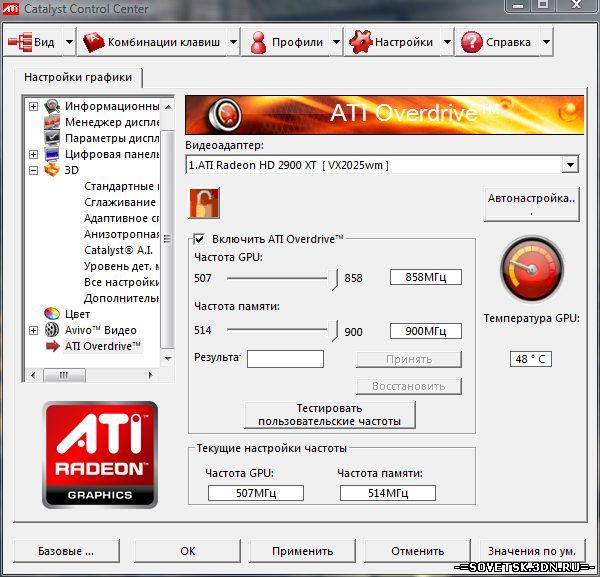
Task: Click the Отменить button
Action: (417, 551)
